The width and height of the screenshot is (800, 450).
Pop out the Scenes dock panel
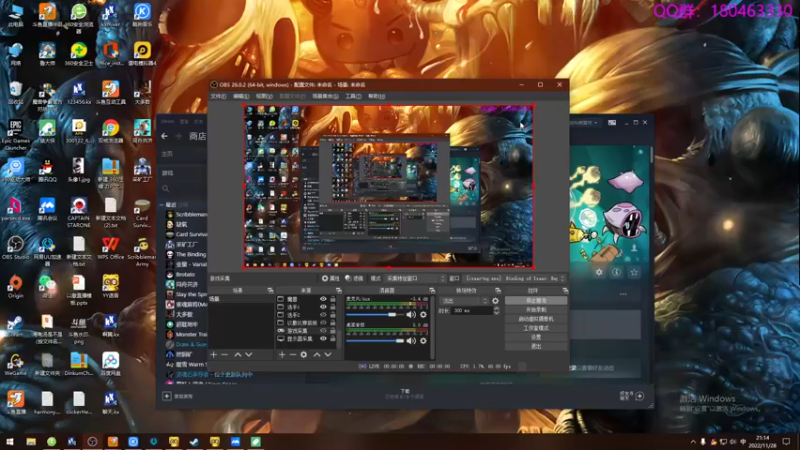[x=270, y=290]
